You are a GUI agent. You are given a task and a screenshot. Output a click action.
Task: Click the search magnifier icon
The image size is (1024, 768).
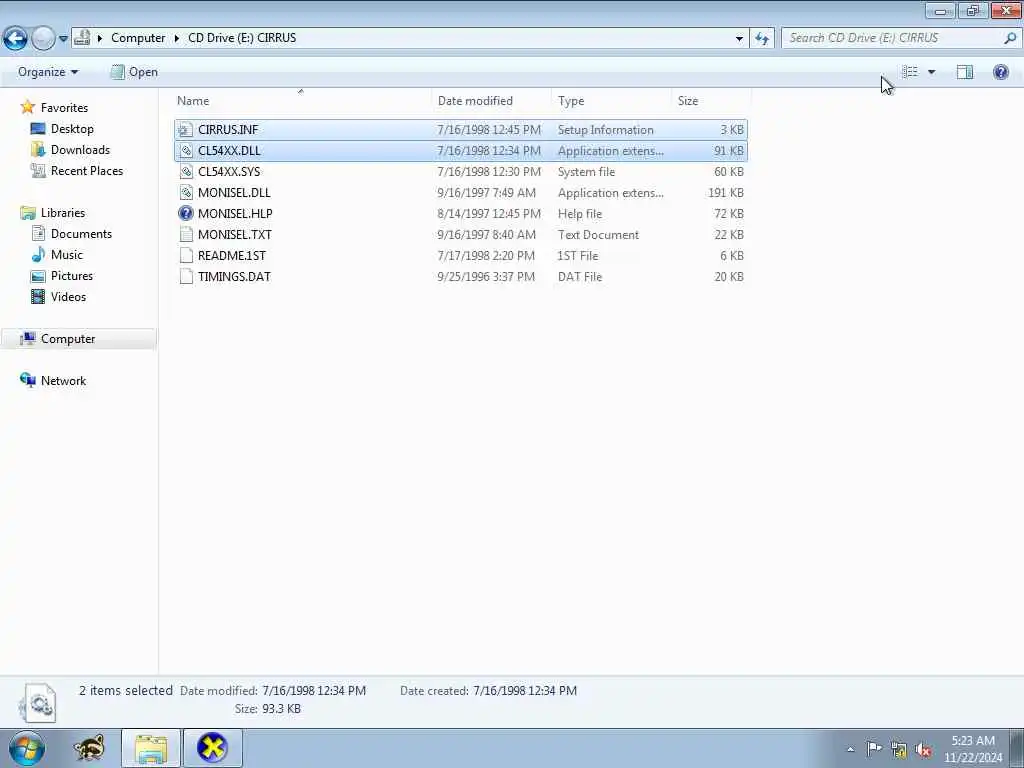coord(1010,38)
